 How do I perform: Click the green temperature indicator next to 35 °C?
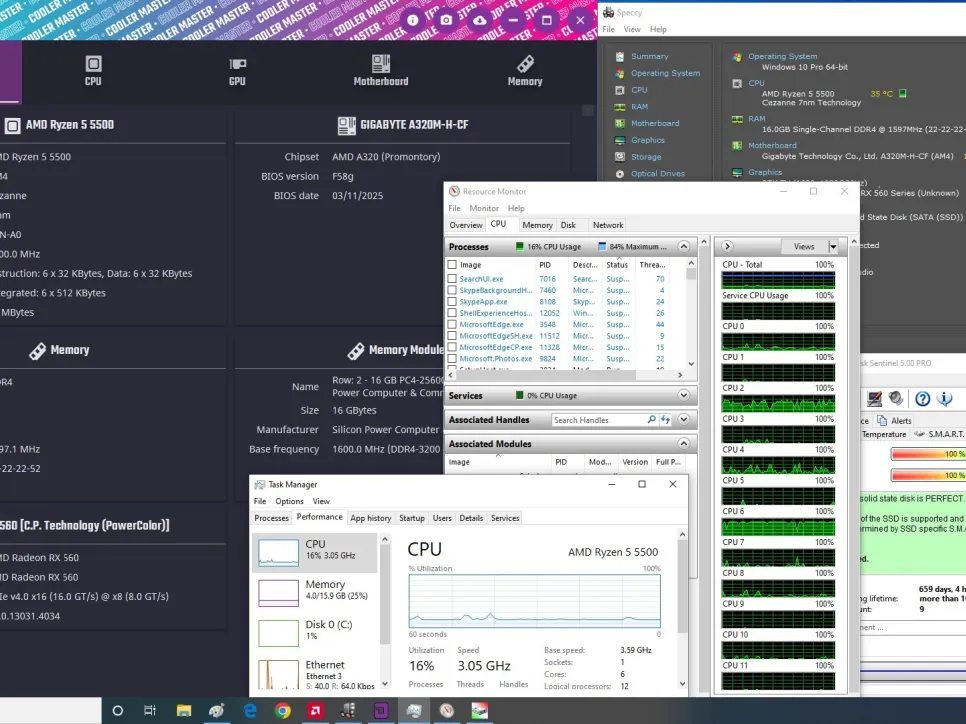pos(903,94)
